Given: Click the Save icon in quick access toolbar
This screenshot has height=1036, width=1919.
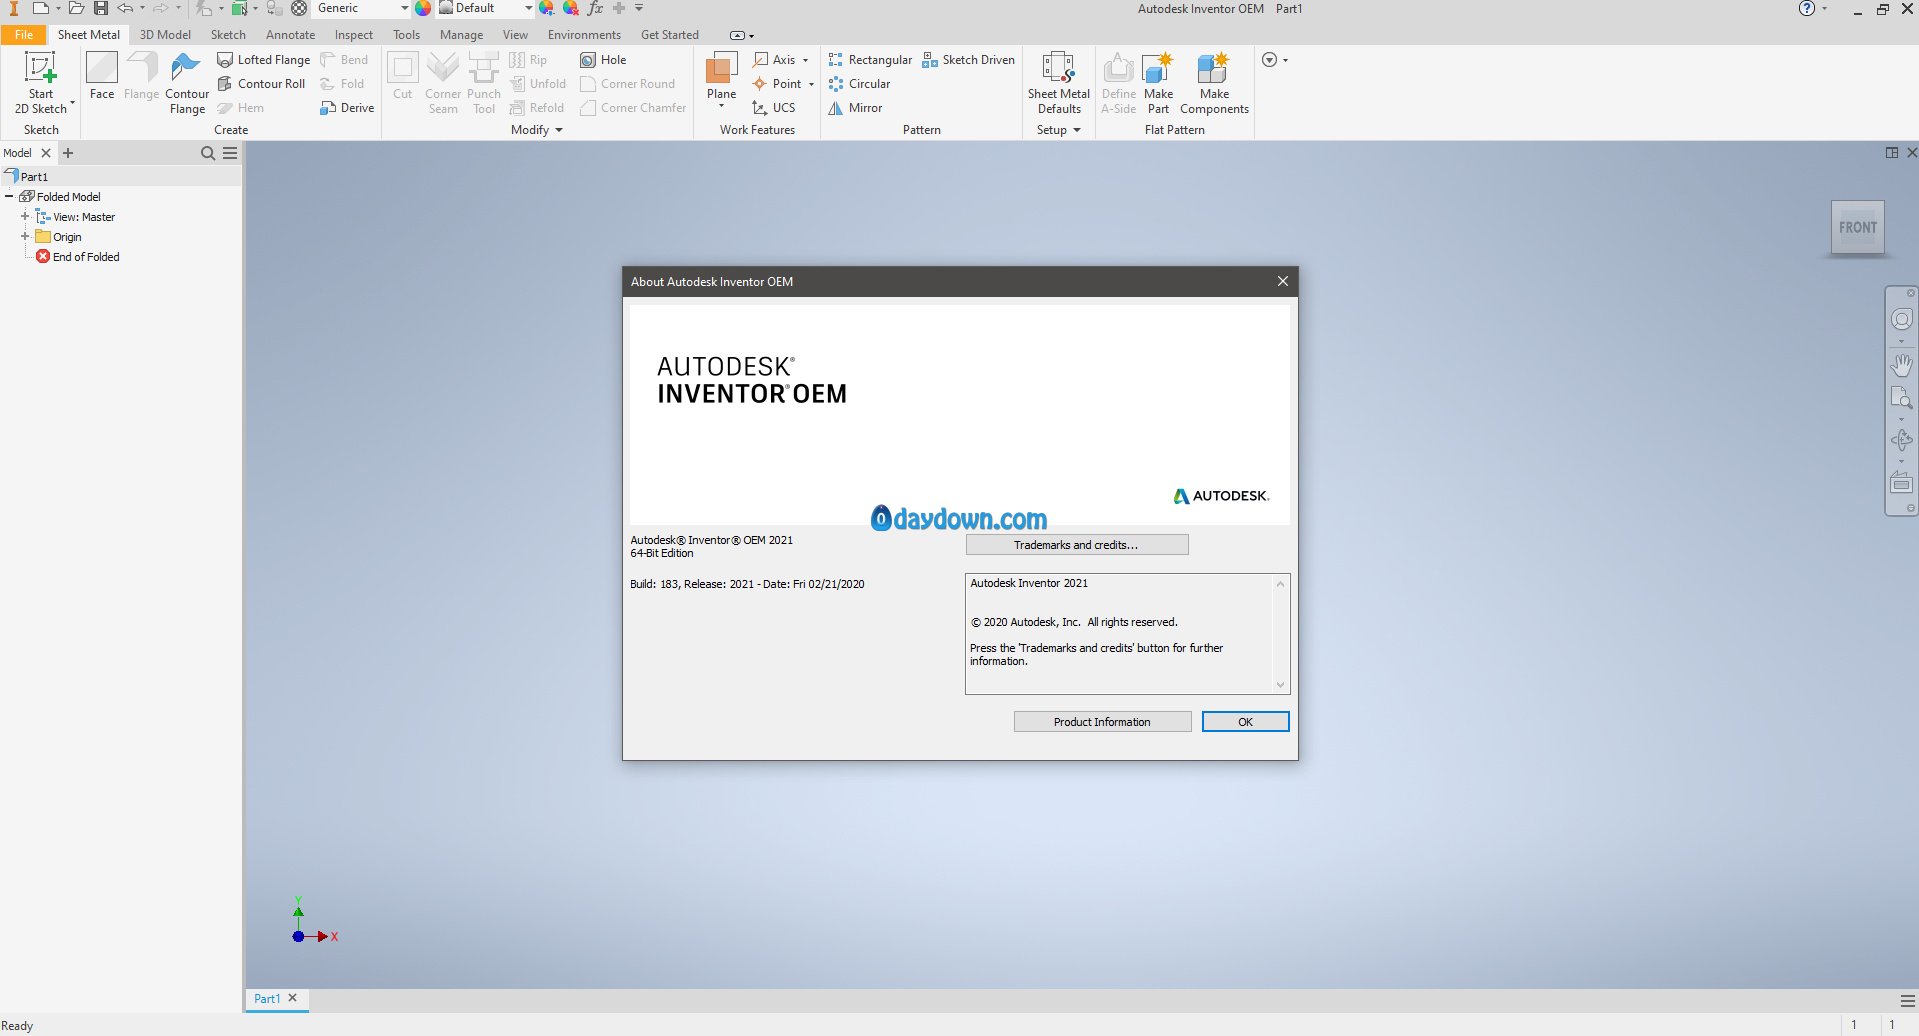Looking at the screenshot, I should (x=101, y=8).
